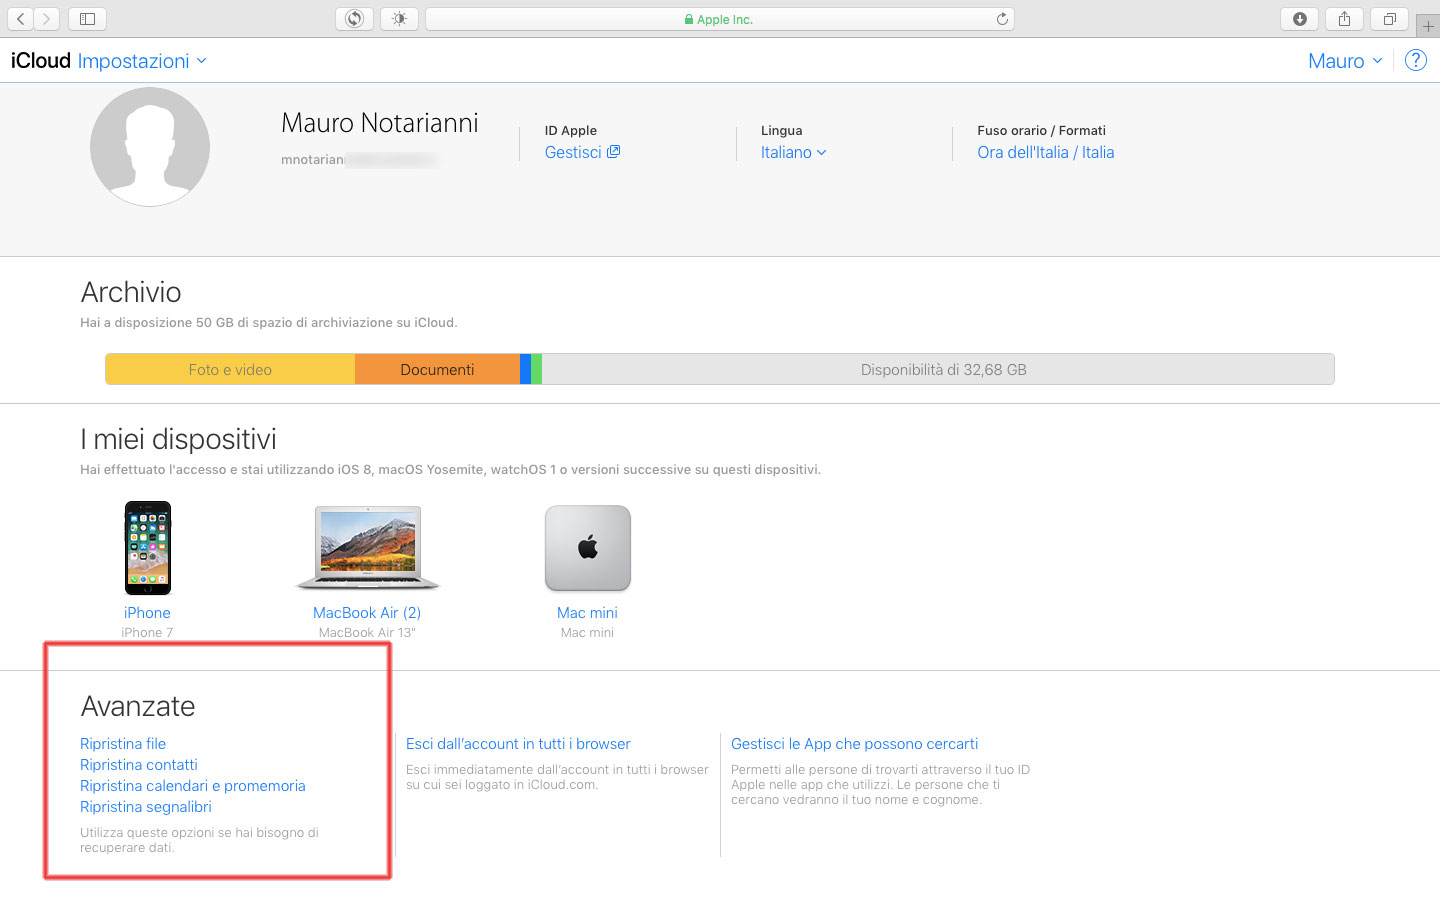1440x900 pixels.
Task: Click the Foto e video storage segment
Action: [x=230, y=369]
